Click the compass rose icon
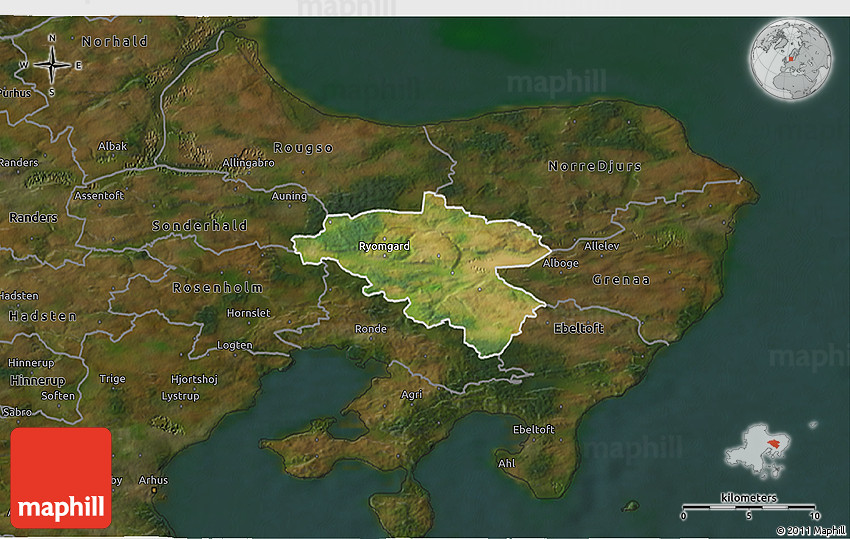The image size is (850, 539). tap(52, 65)
